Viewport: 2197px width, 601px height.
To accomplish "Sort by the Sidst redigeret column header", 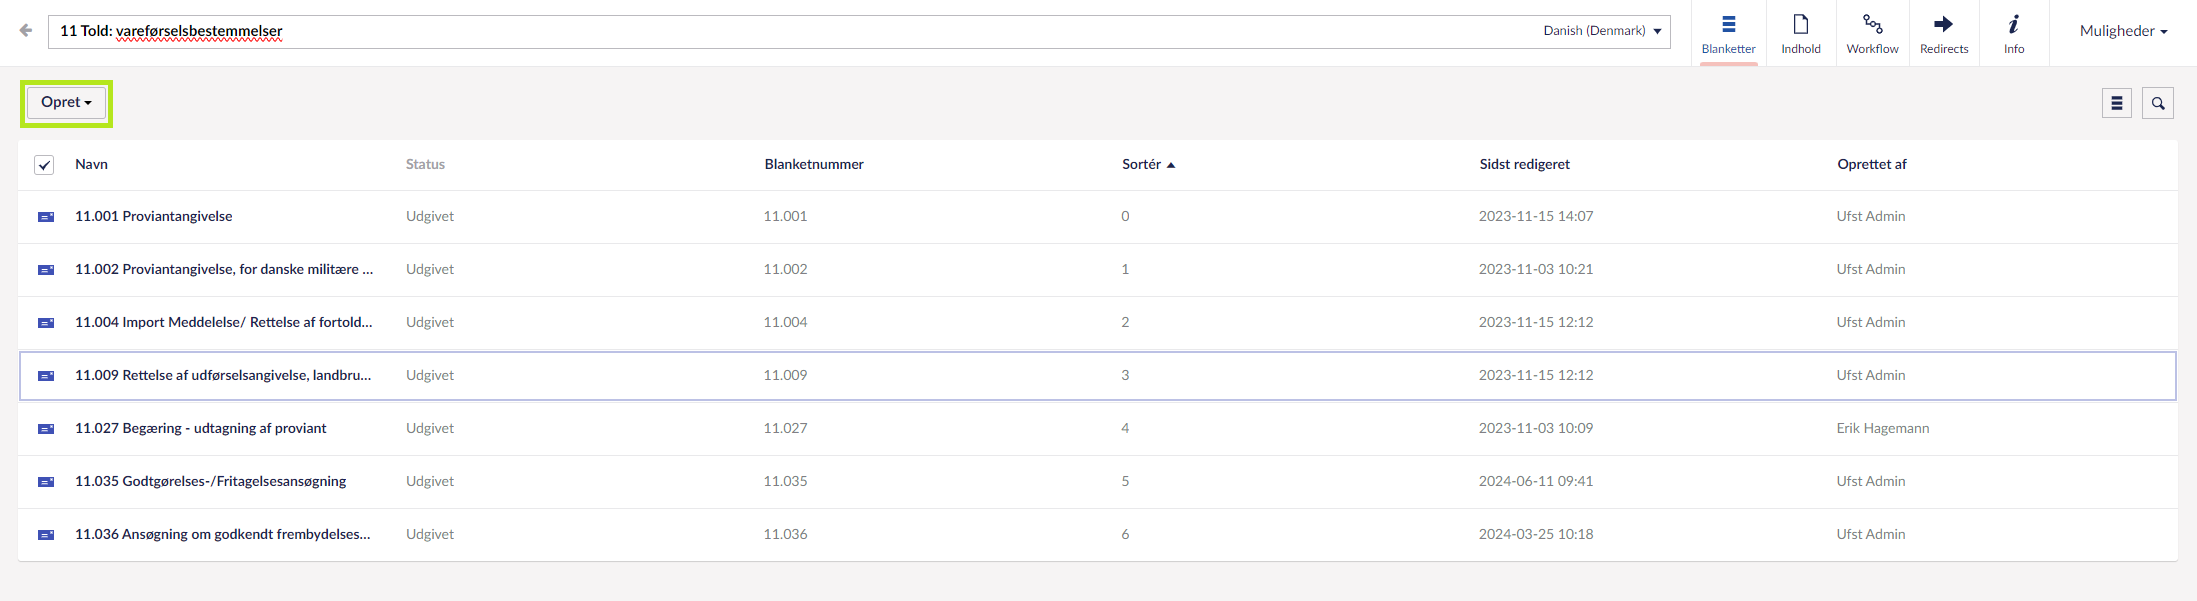I will coord(1524,164).
